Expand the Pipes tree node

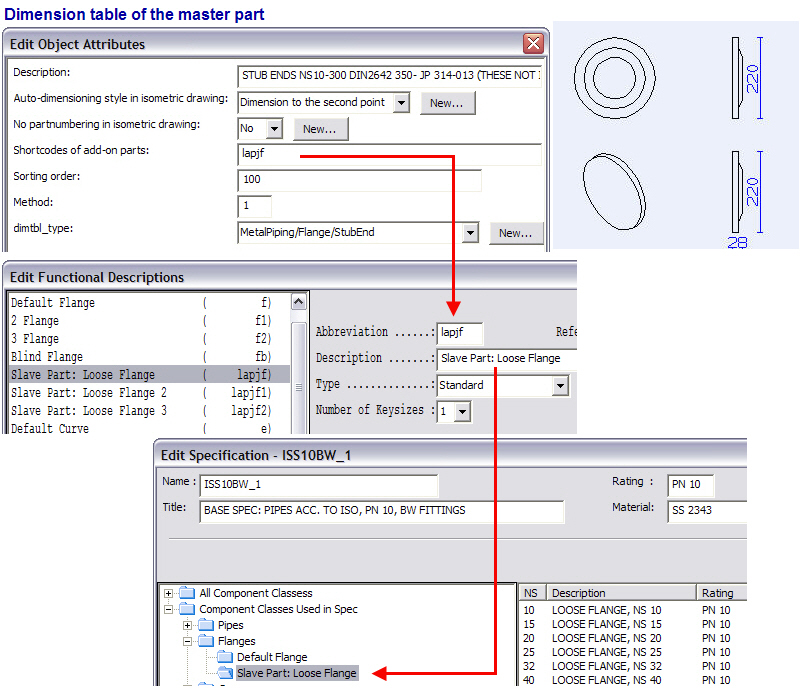[x=187, y=625]
